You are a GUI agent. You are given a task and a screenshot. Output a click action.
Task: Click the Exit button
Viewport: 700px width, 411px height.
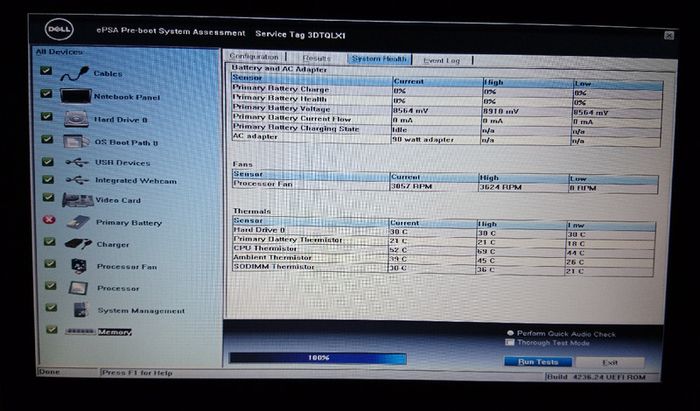point(610,362)
